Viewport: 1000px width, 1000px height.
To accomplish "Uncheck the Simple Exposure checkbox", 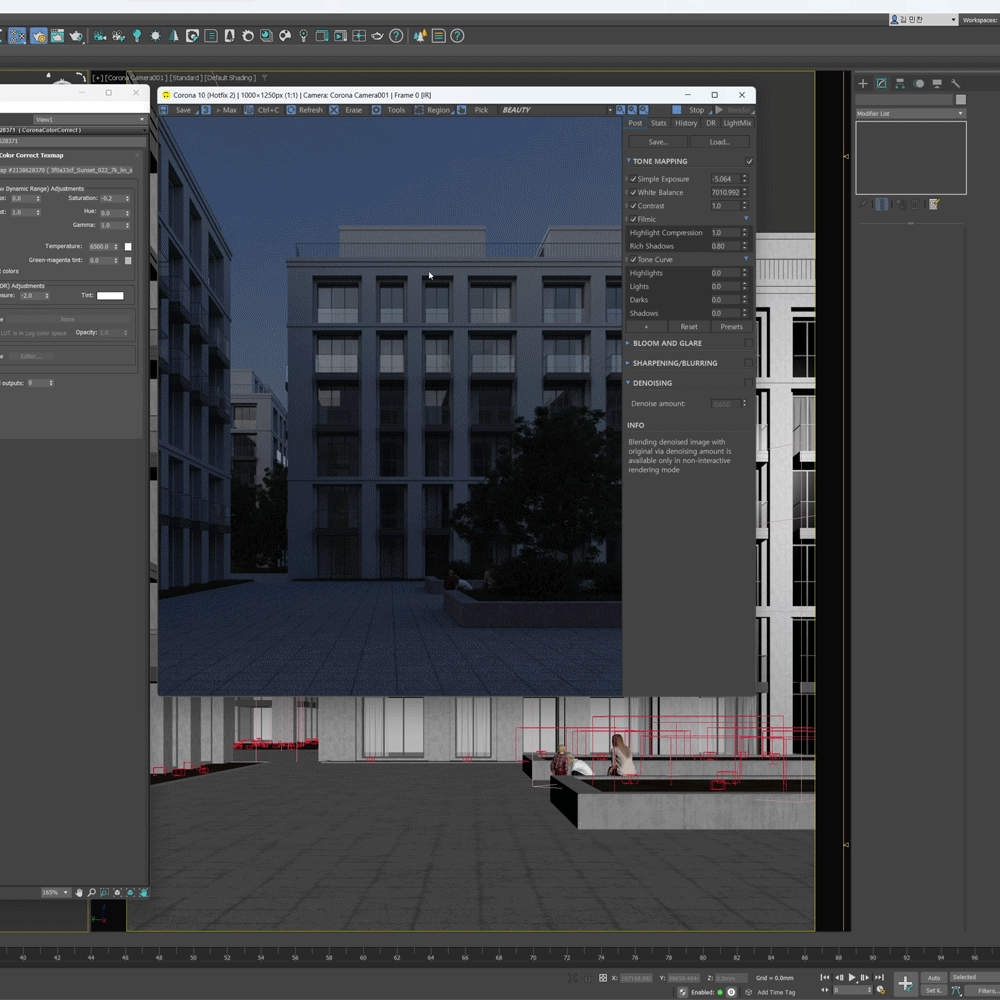I will (634, 179).
